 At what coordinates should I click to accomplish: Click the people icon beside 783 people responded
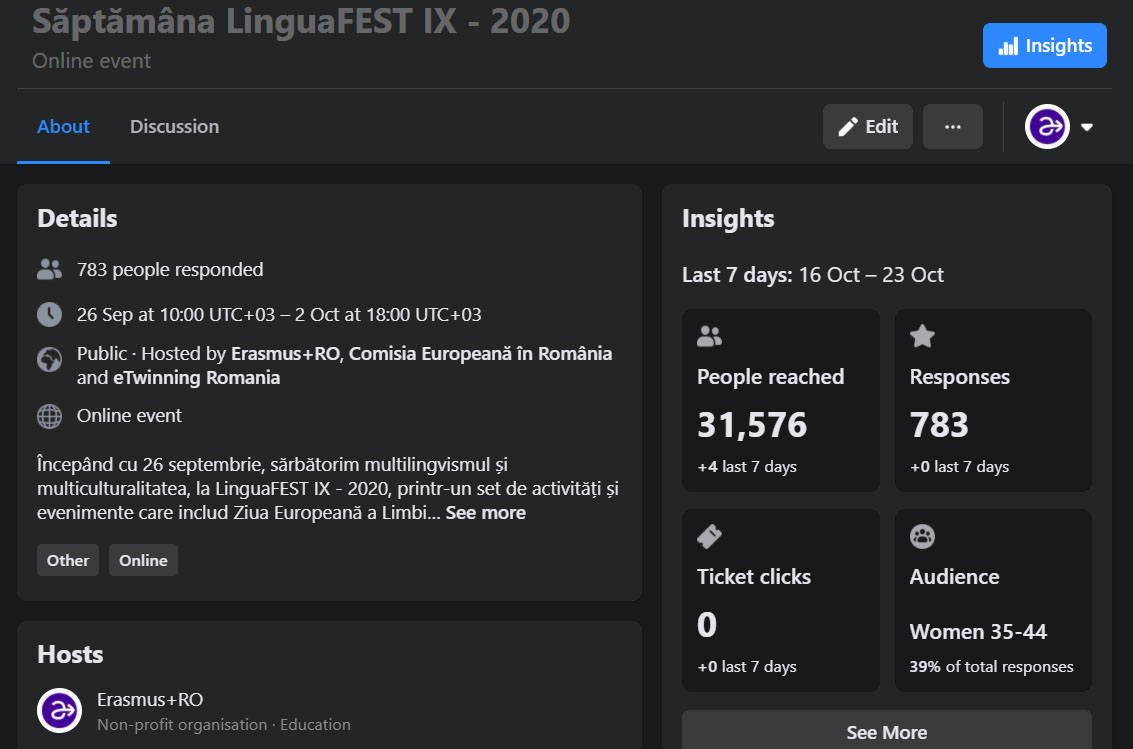(49, 269)
